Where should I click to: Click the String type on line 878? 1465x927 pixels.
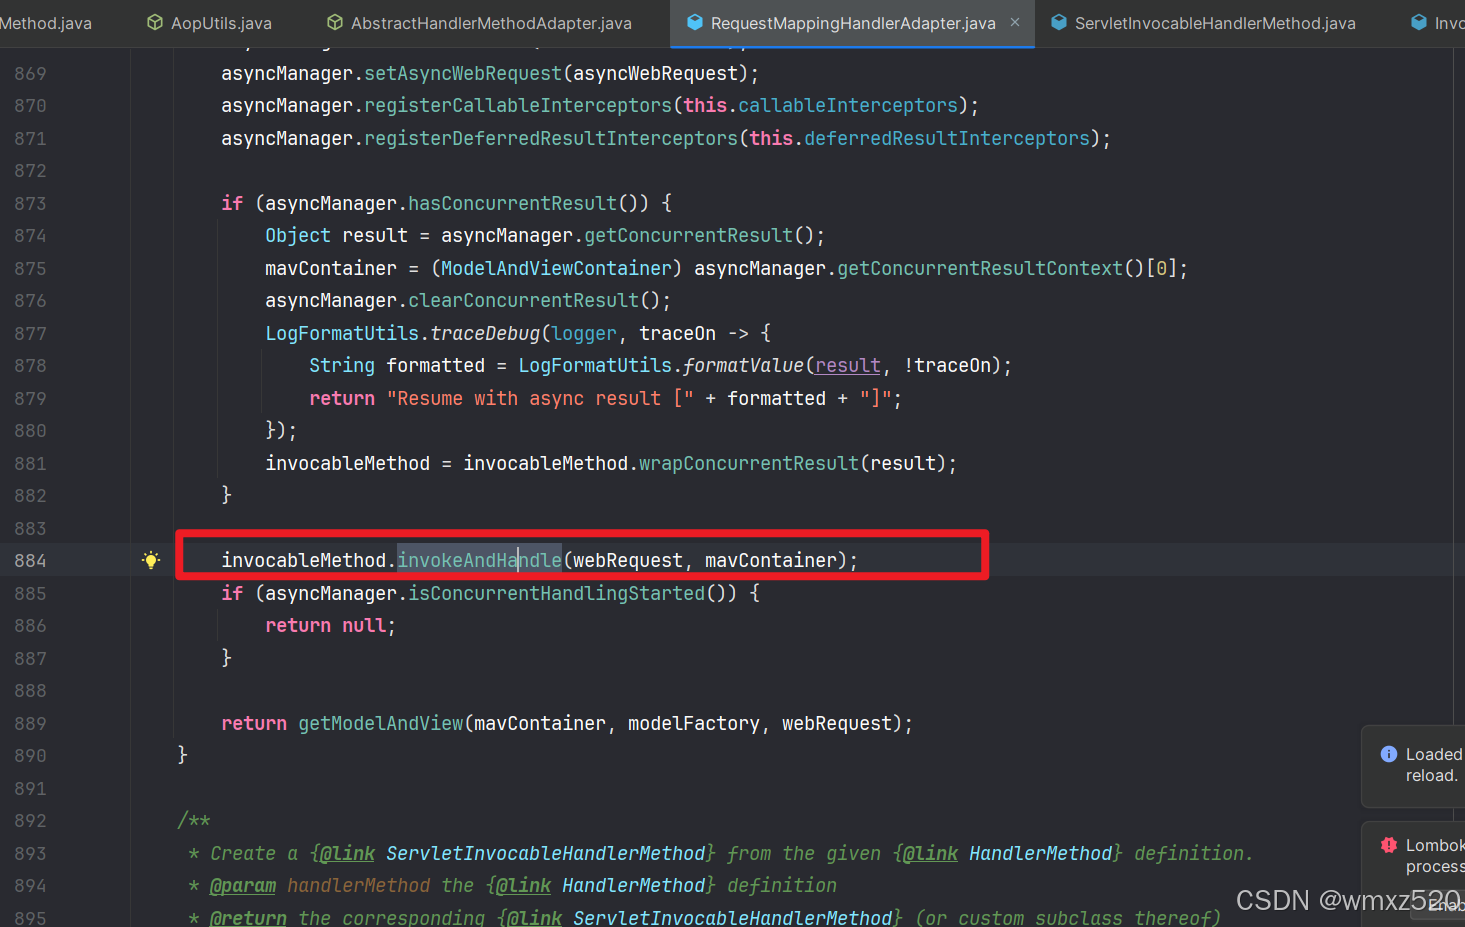coord(342,366)
